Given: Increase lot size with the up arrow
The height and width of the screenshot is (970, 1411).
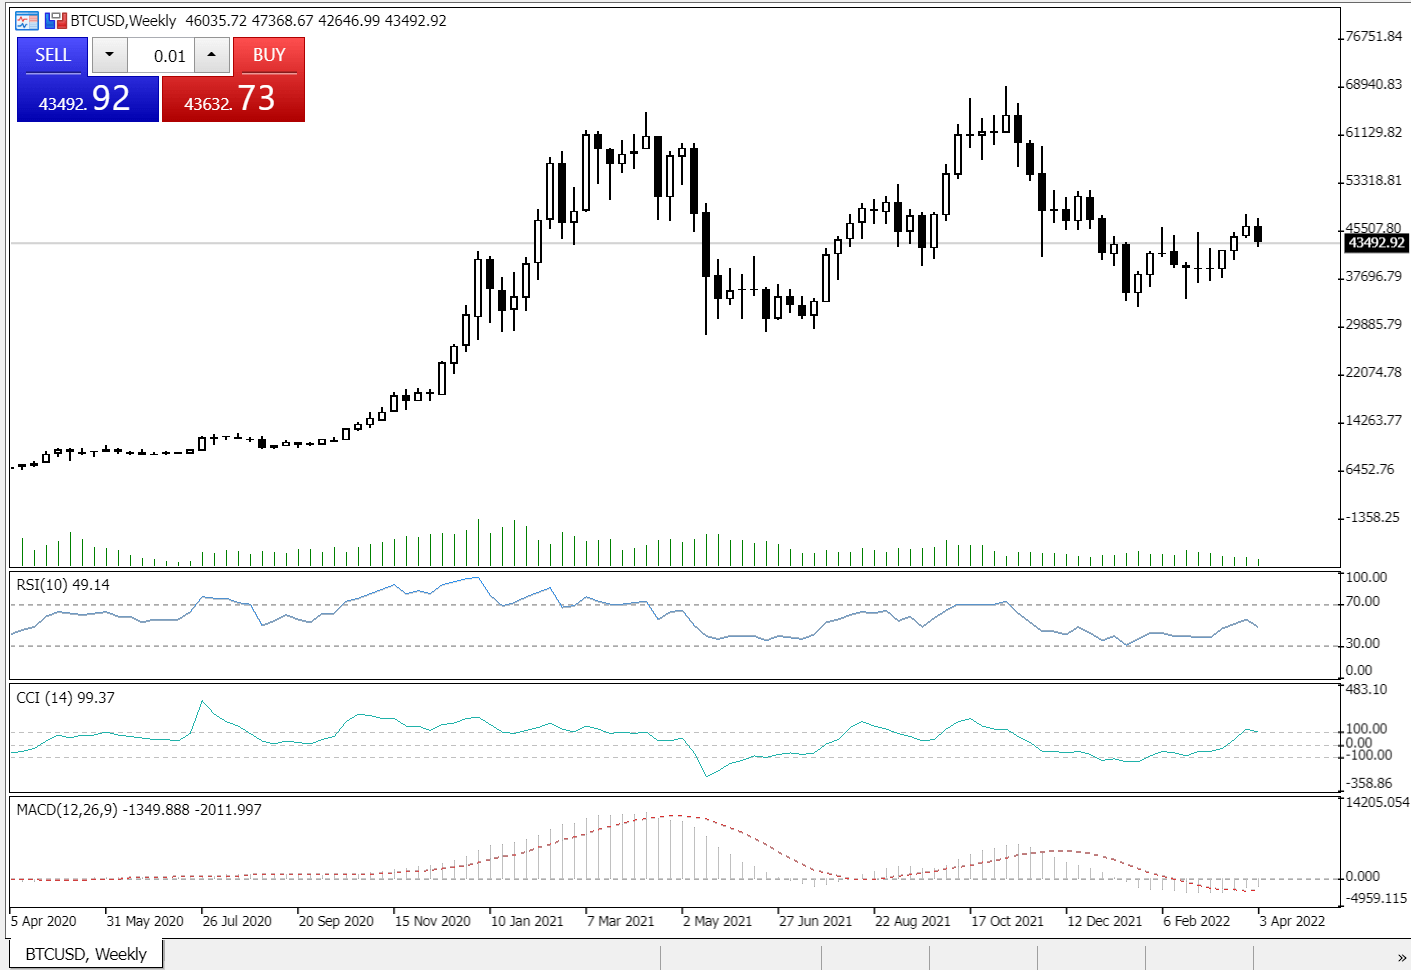Looking at the screenshot, I should coord(211,55).
